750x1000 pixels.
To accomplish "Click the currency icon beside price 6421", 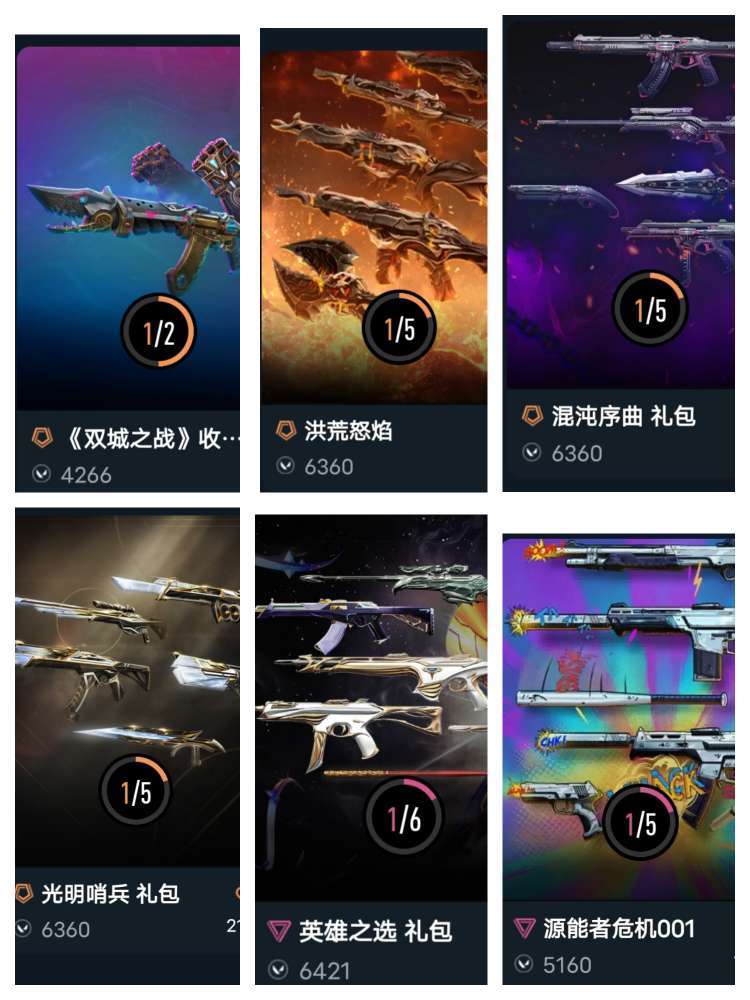I will pos(277,970).
